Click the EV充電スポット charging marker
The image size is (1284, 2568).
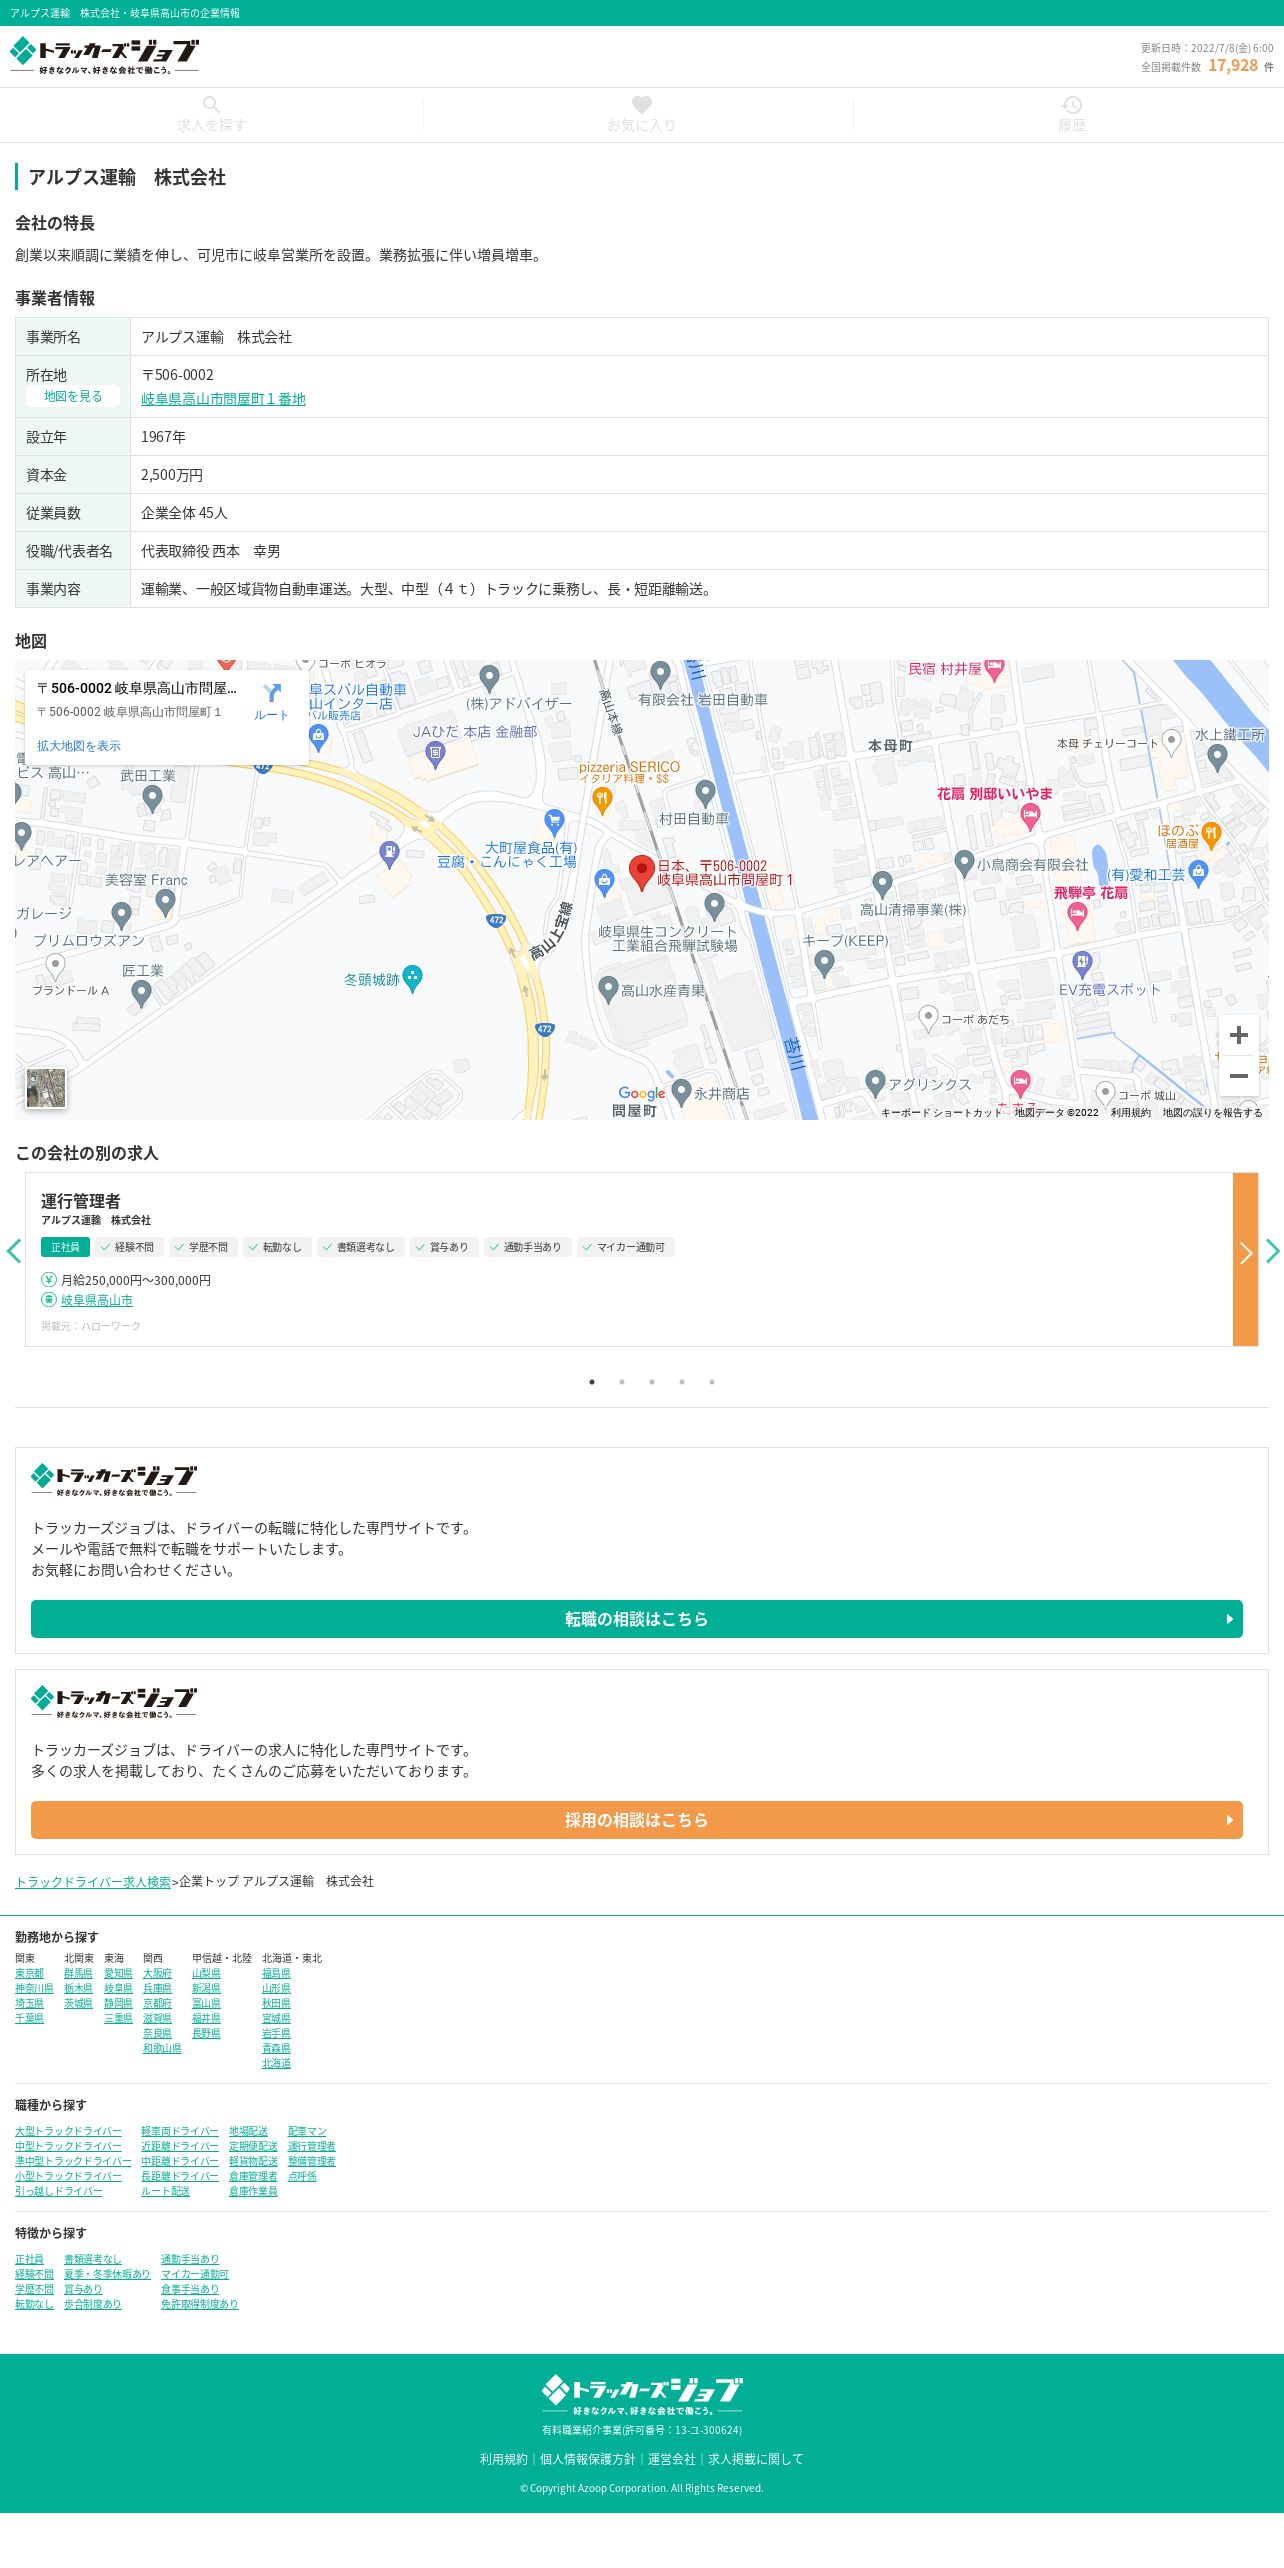pos(1082,964)
